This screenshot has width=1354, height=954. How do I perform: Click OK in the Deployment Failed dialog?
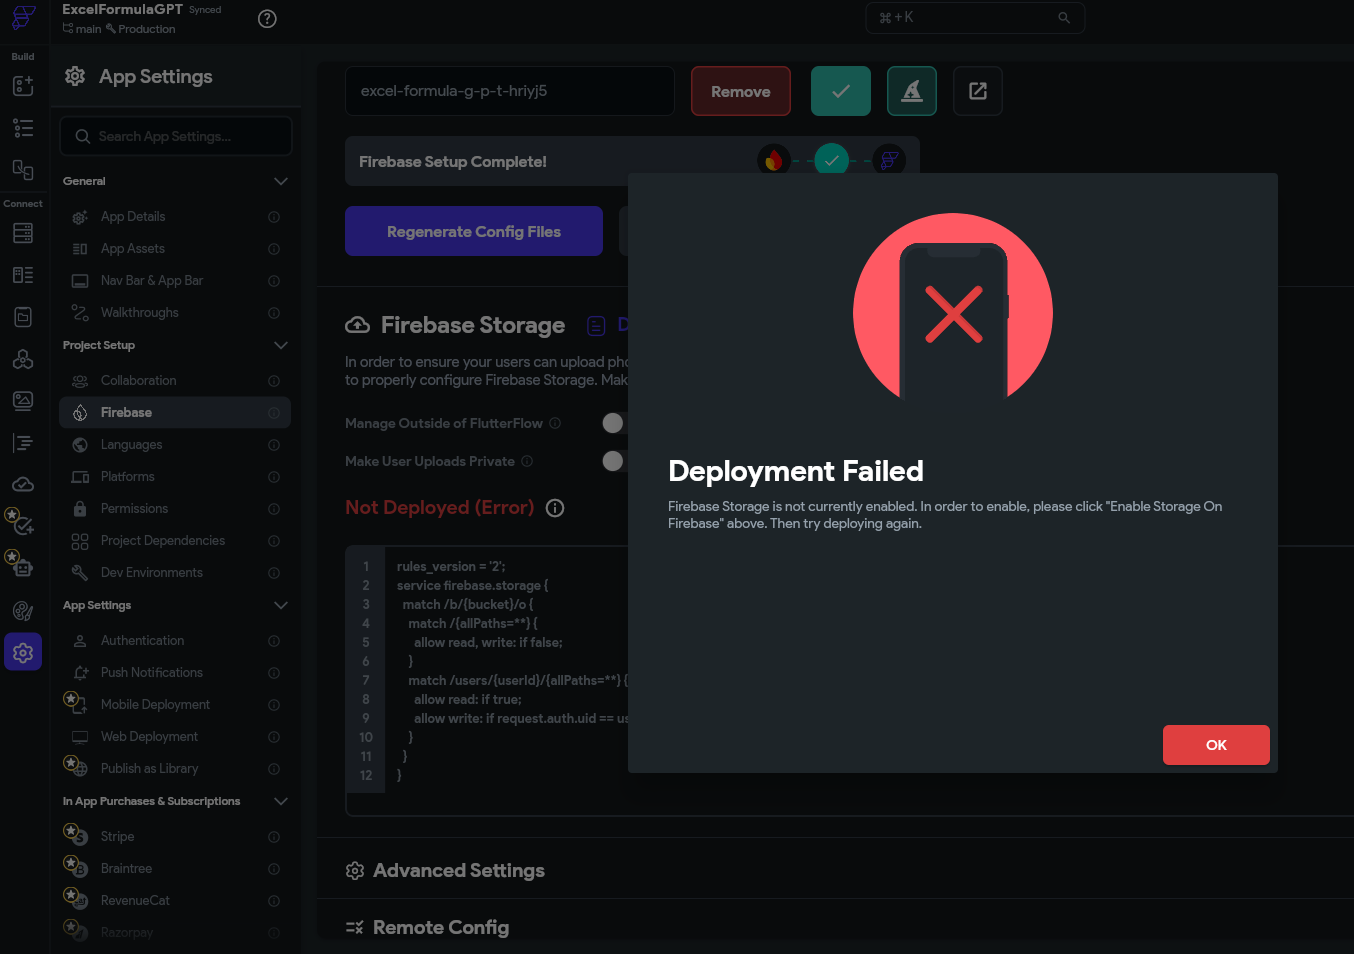pos(1216,745)
